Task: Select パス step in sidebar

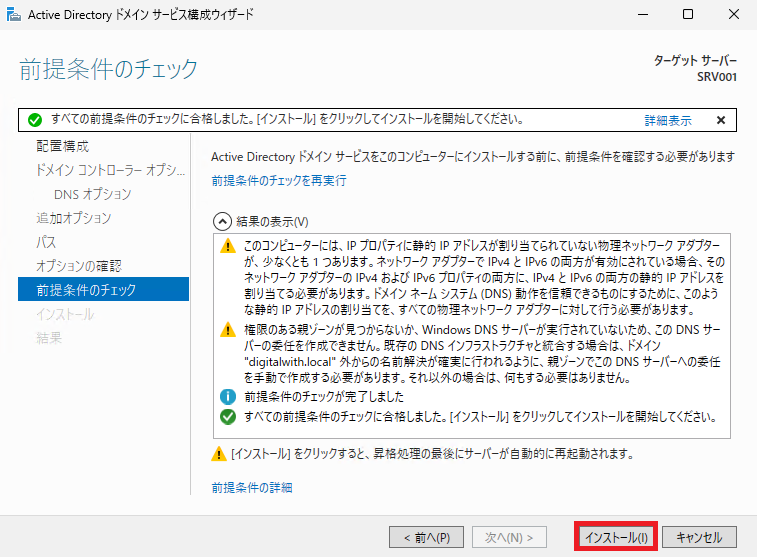Action: [x=46, y=242]
